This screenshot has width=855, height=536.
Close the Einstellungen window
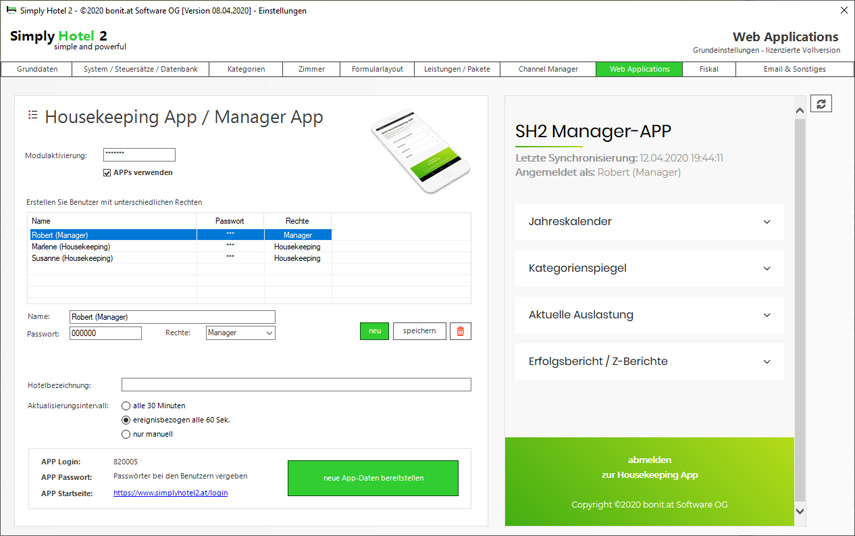point(843,10)
